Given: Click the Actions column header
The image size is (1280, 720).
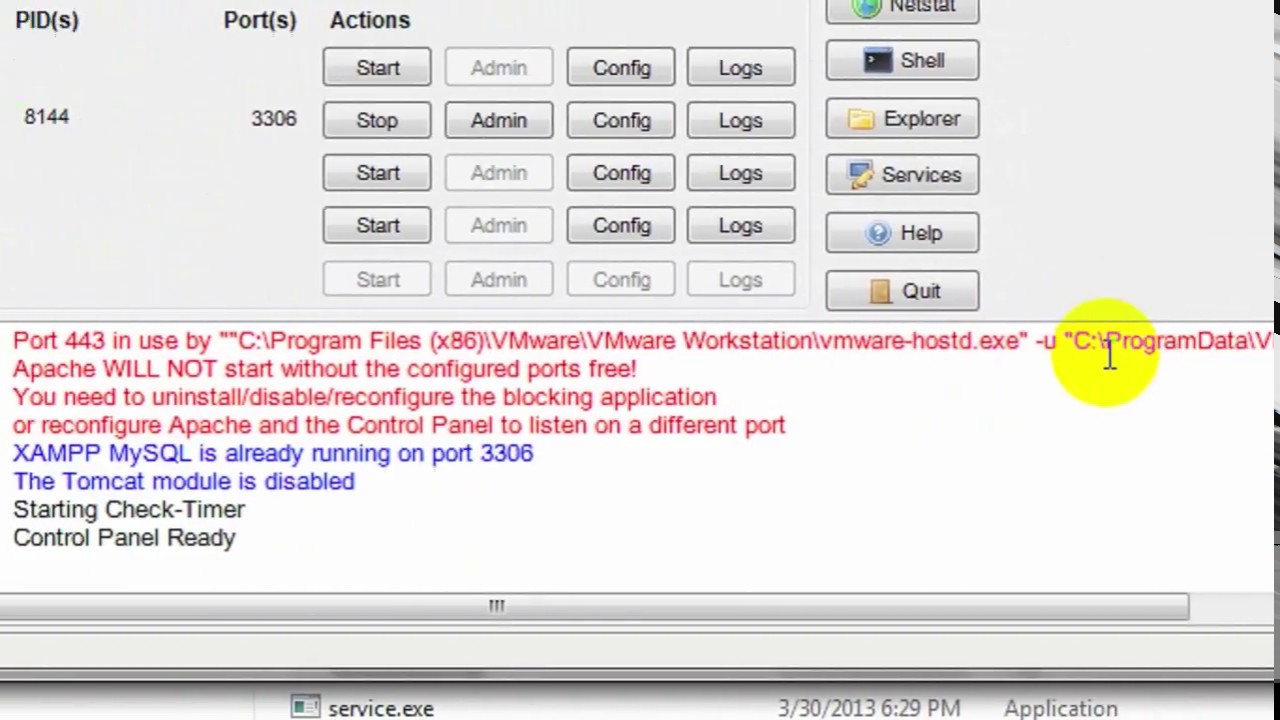Looking at the screenshot, I should coord(370,20).
